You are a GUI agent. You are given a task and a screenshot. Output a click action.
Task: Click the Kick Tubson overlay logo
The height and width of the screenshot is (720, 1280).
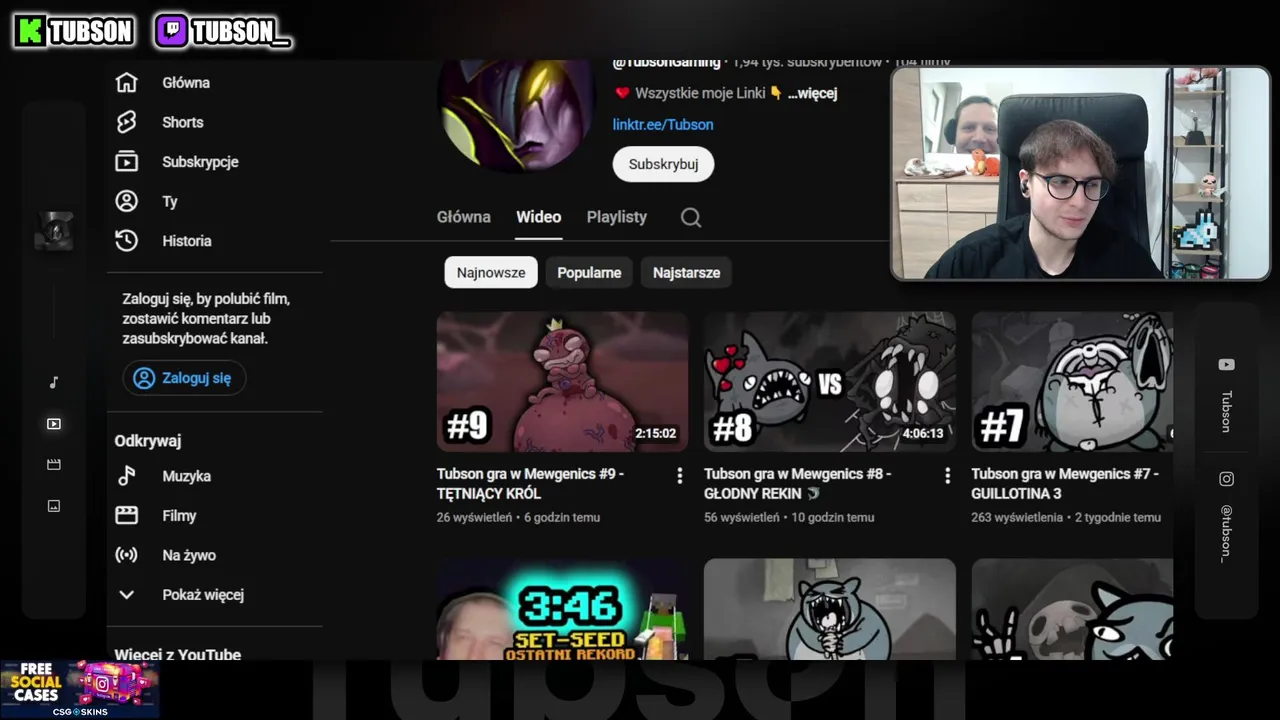74,32
